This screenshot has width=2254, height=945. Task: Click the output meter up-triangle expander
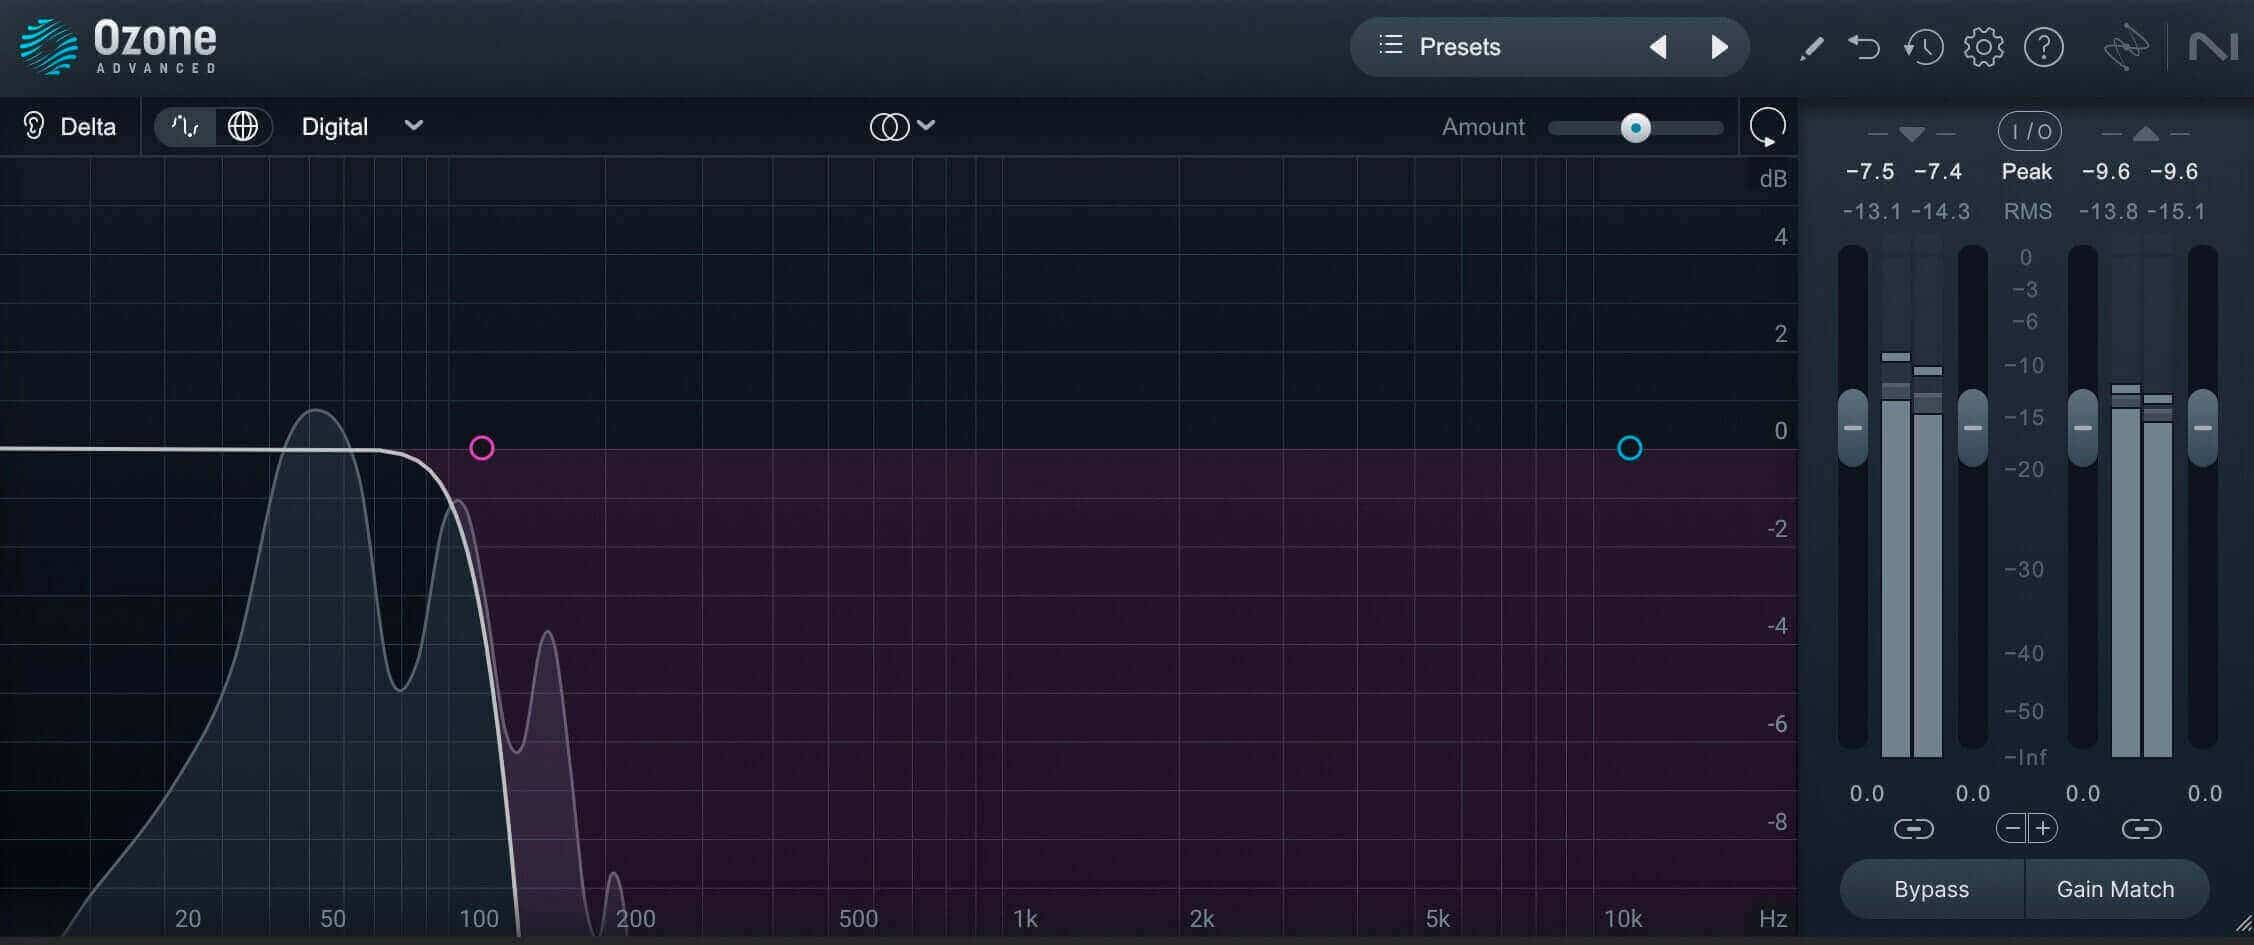tap(2145, 133)
